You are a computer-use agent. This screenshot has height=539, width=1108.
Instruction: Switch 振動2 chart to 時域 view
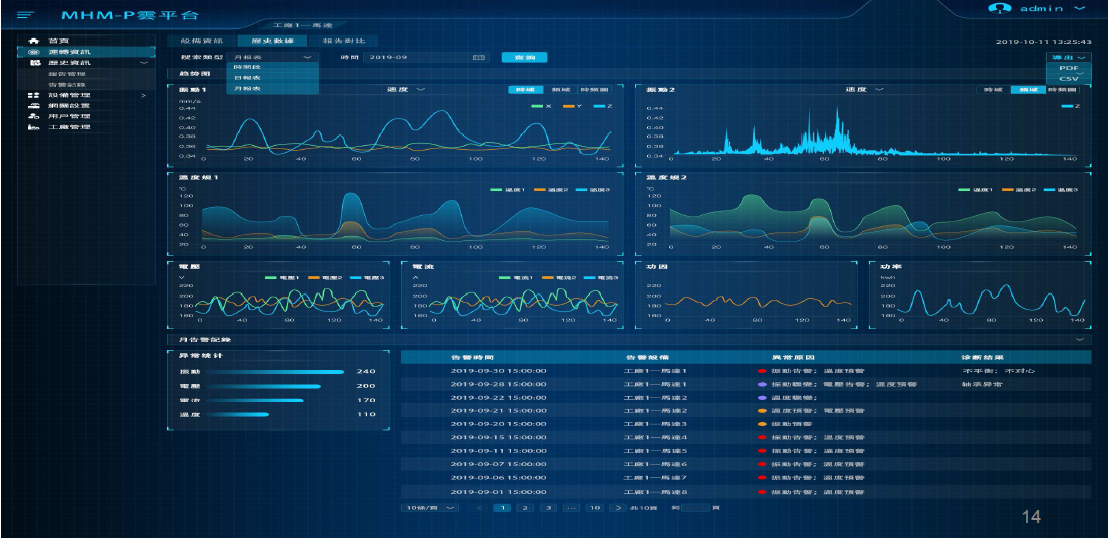(993, 89)
